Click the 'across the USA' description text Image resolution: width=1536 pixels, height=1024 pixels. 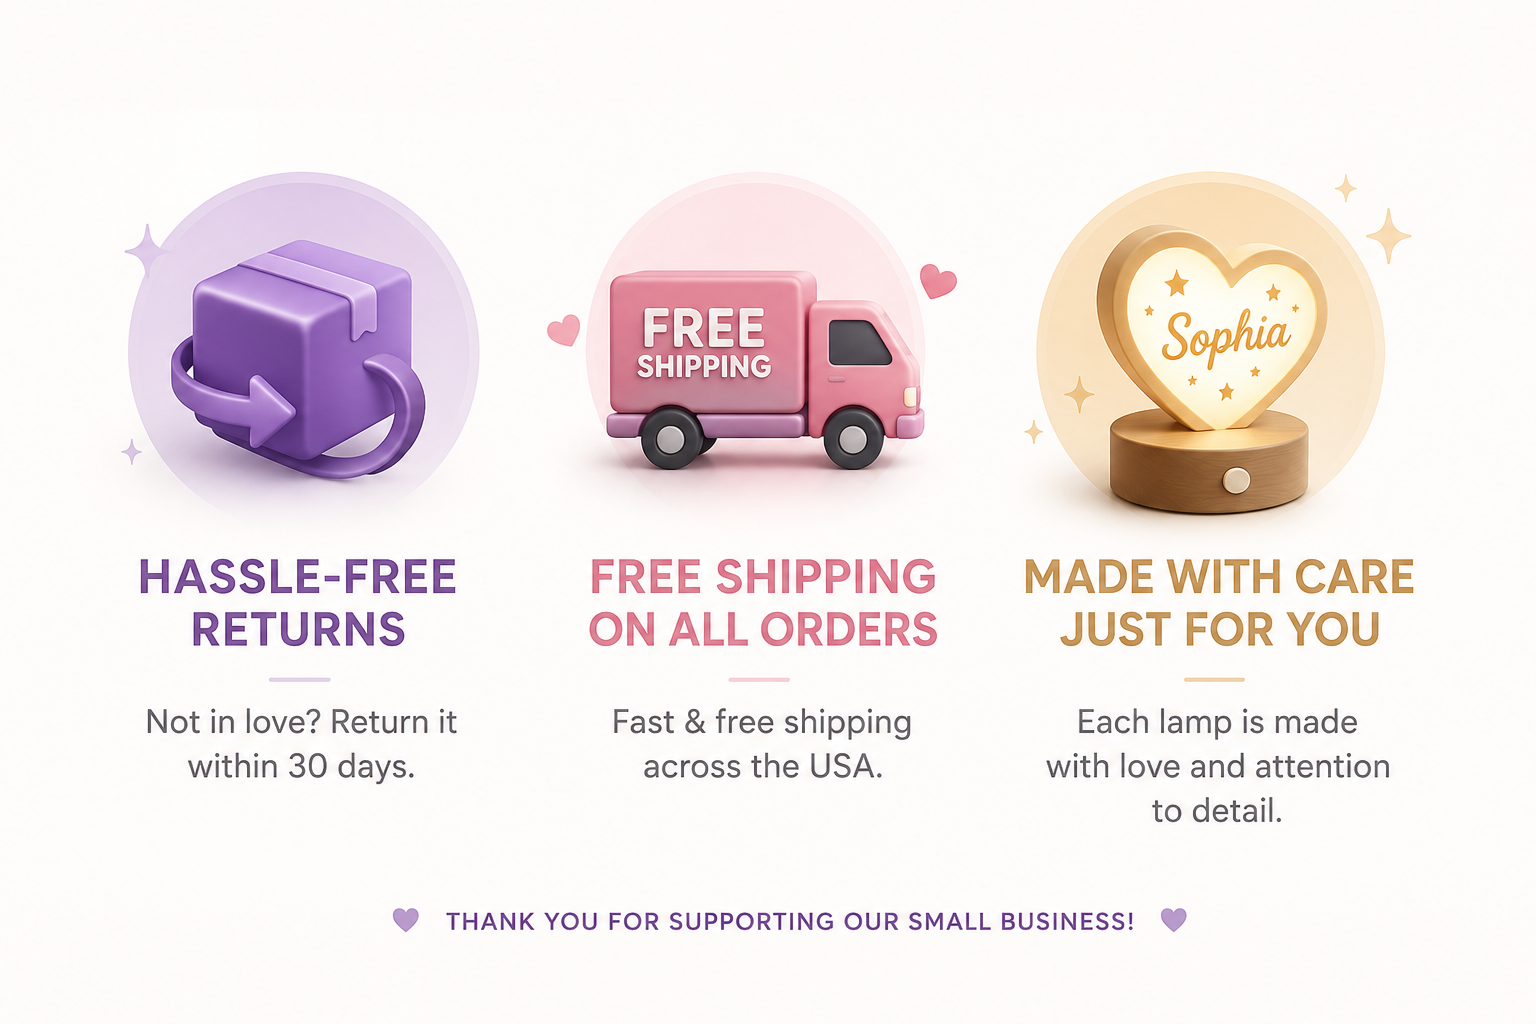coord(763,766)
